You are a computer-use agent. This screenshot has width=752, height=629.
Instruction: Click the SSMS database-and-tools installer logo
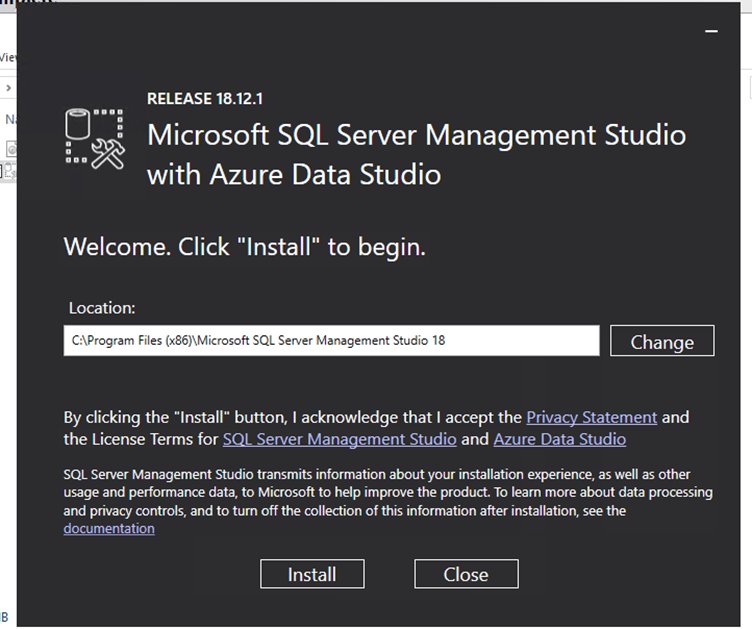[x=95, y=137]
